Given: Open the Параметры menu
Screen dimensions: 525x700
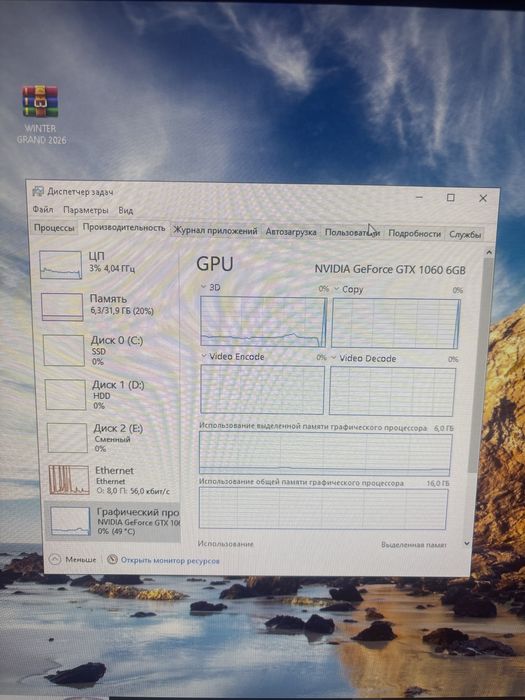Looking at the screenshot, I should (85, 210).
